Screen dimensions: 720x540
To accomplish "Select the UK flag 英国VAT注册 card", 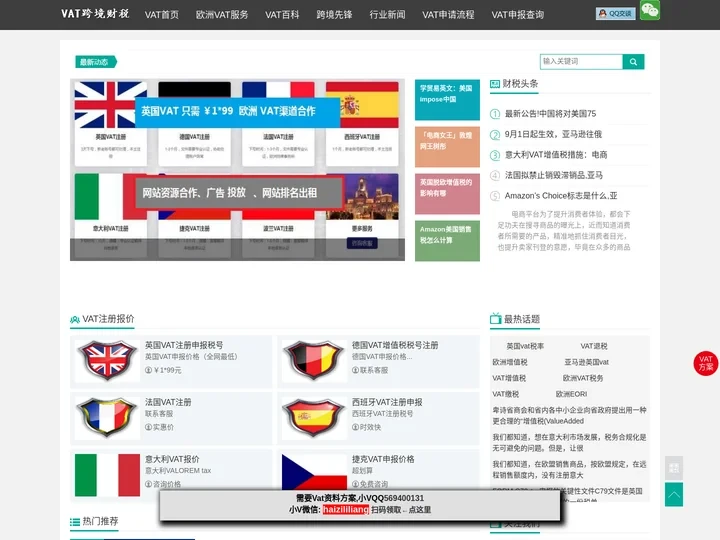I will click(x=111, y=124).
